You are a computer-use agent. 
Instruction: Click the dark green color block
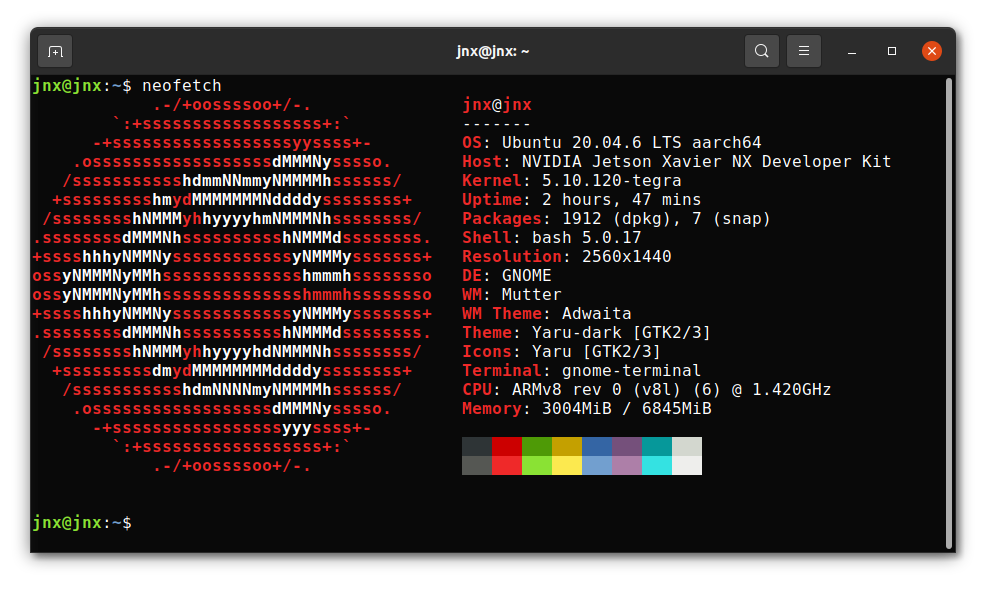537,447
